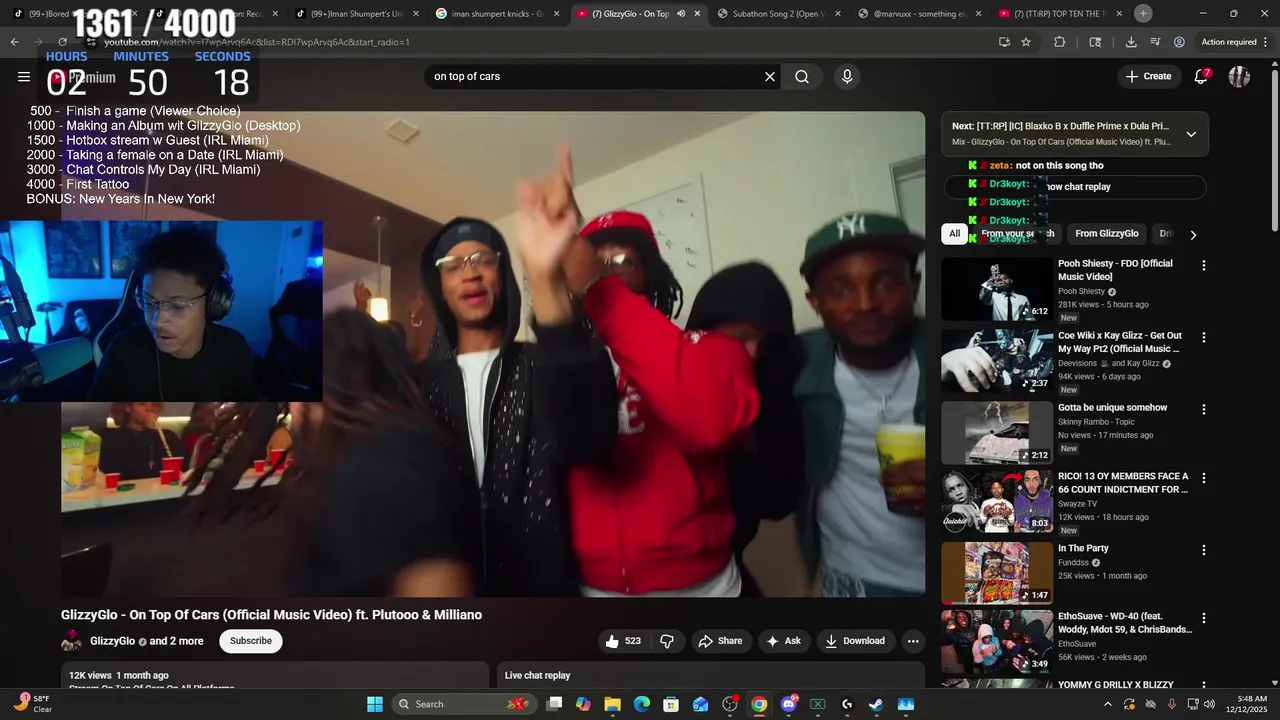This screenshot has height=720, width=1280.
Task: Open options for Get Out My Way Pt2
Action: (x=1204, y=337)
